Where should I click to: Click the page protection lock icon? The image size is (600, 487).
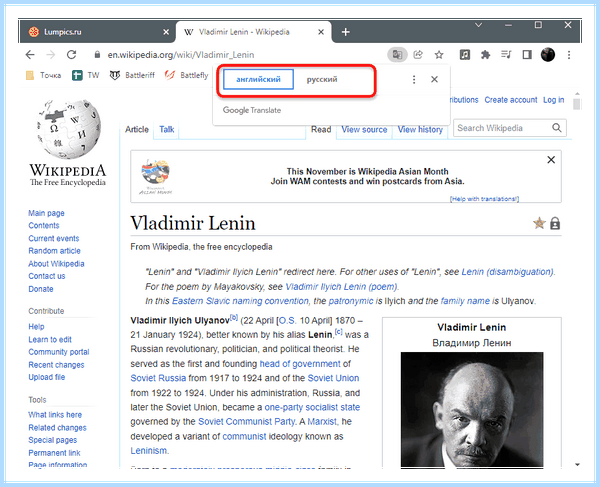(555, 223)
